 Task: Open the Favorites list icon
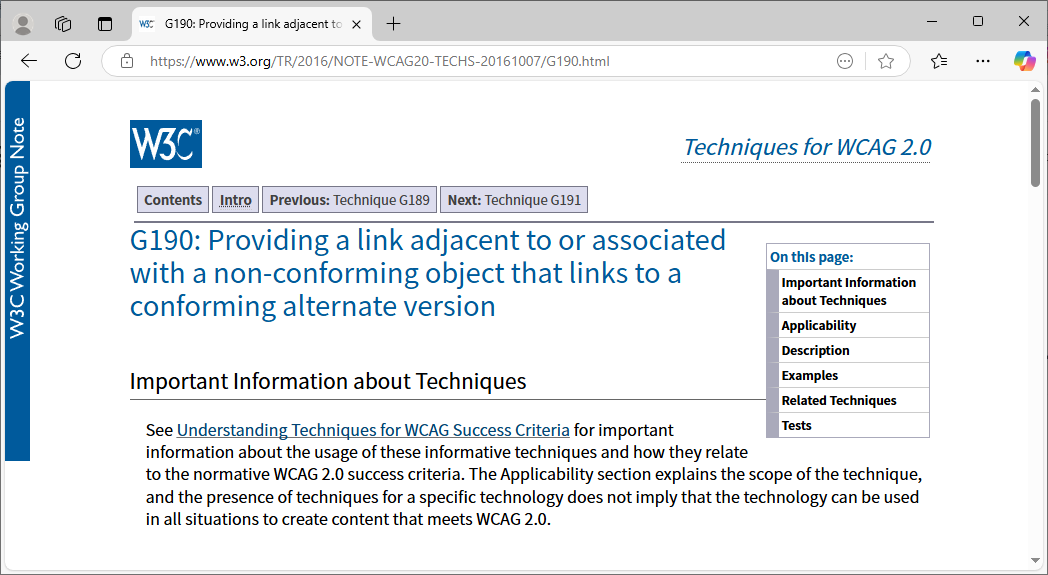tap(939, 61)
